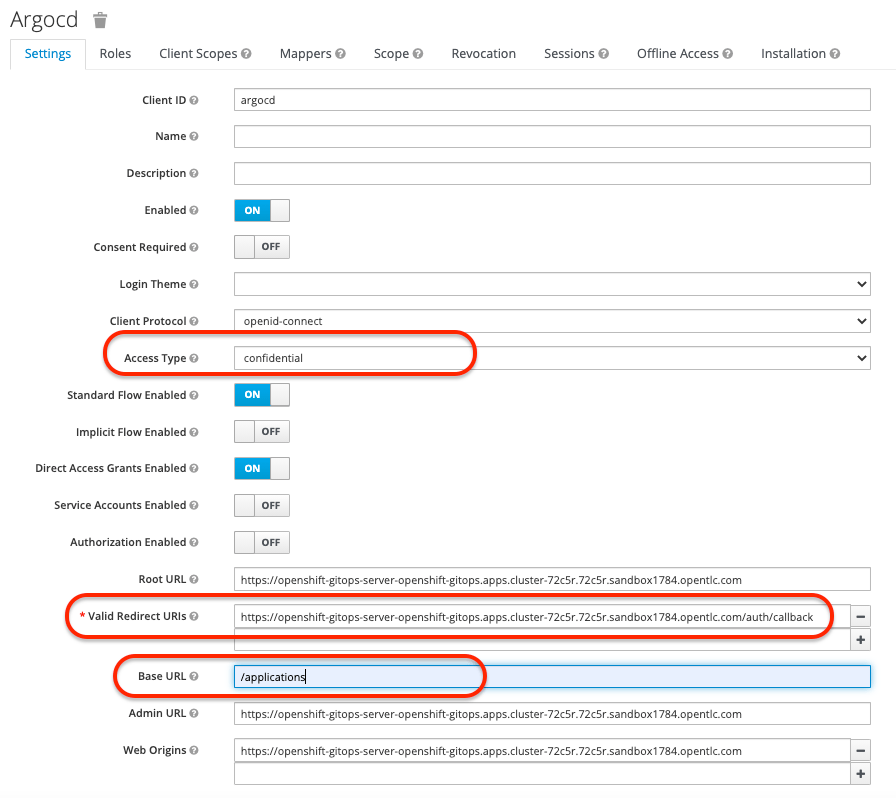Switch to the Roles tab

(115, 54)
